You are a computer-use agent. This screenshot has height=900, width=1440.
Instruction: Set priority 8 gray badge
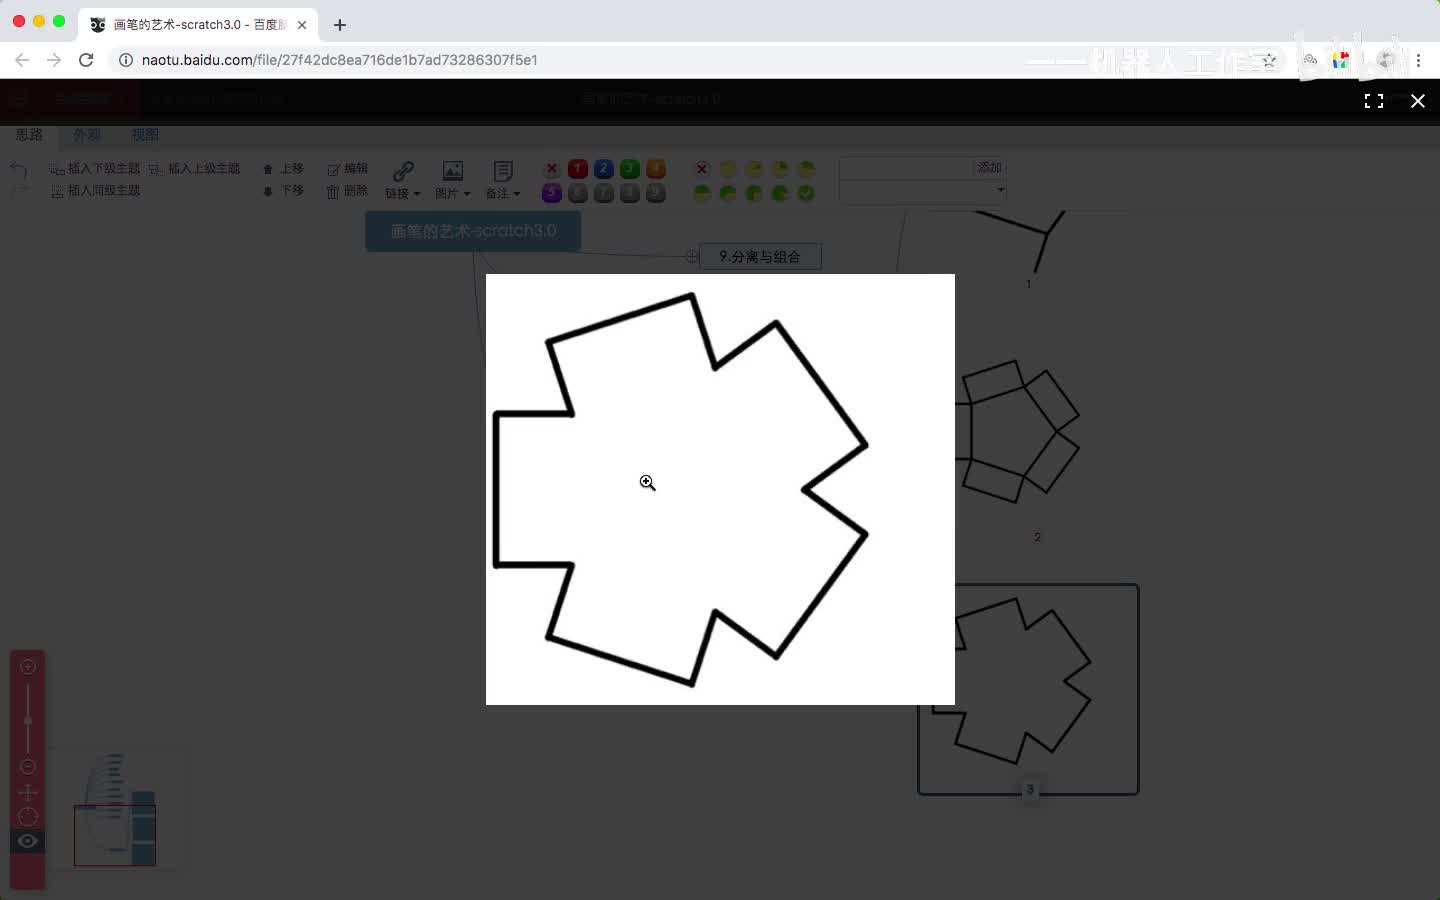(x=630, y=193)
